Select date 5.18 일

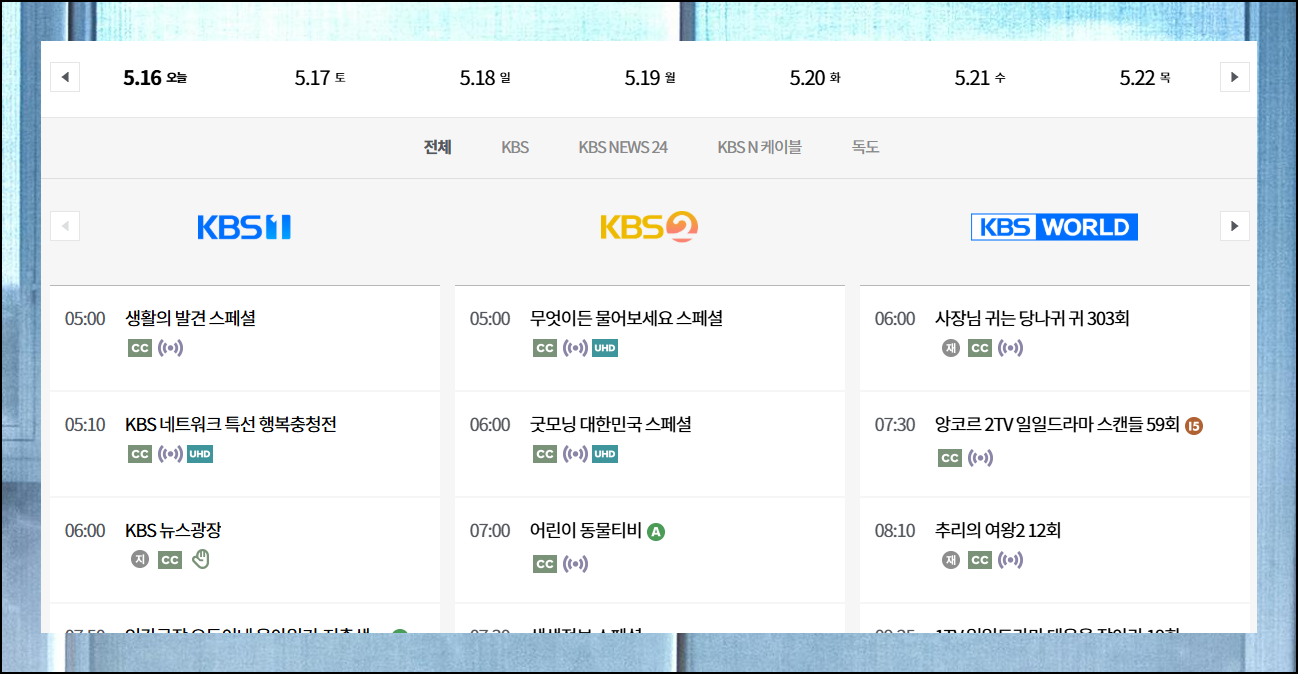click(485, 77)
